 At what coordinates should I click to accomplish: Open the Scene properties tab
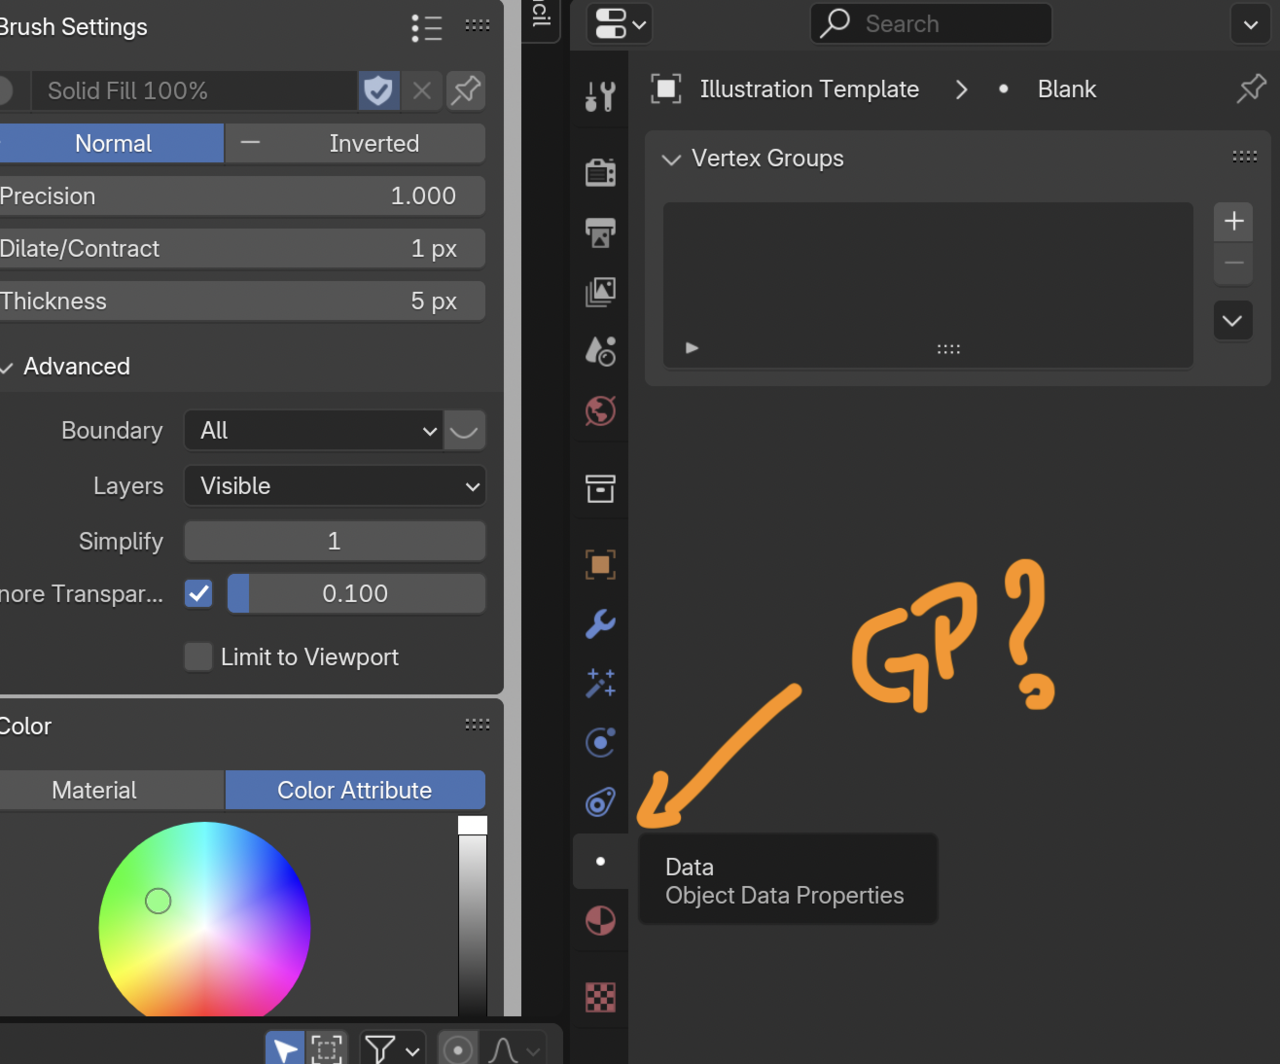pos(600,351)
